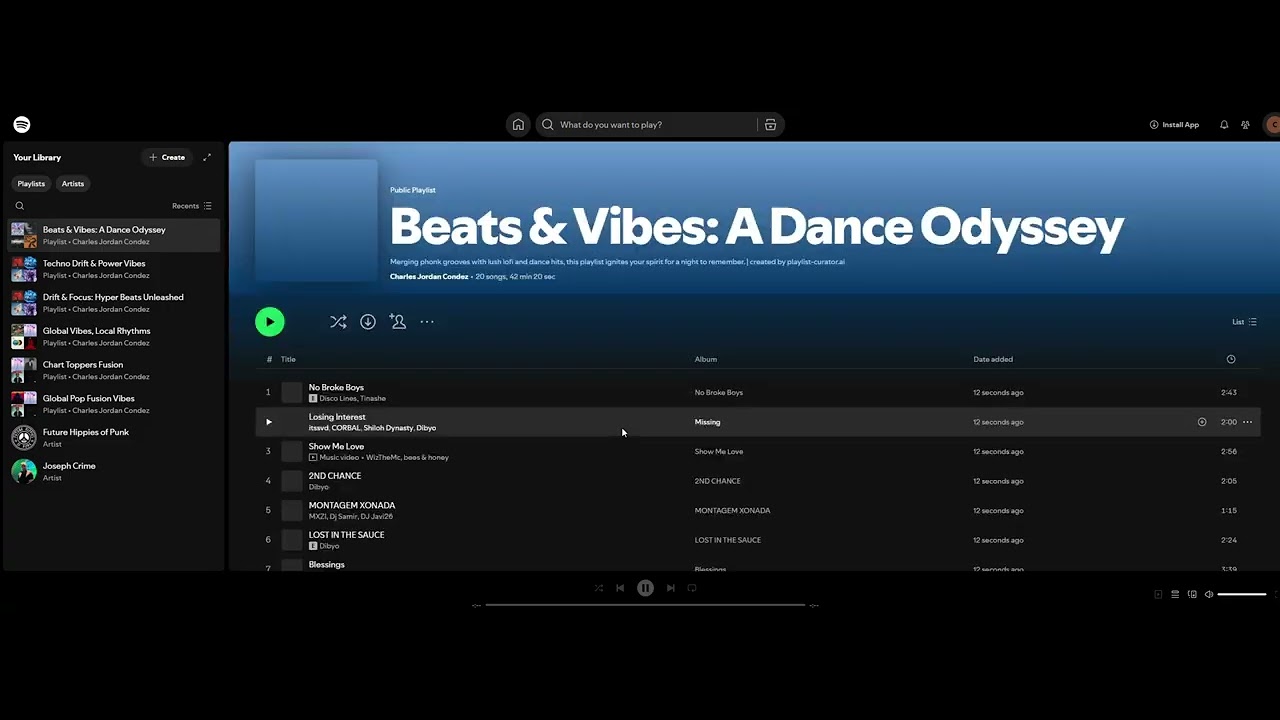Open the playlist cover image
The image size is (1280, 720).
point(316,220)
